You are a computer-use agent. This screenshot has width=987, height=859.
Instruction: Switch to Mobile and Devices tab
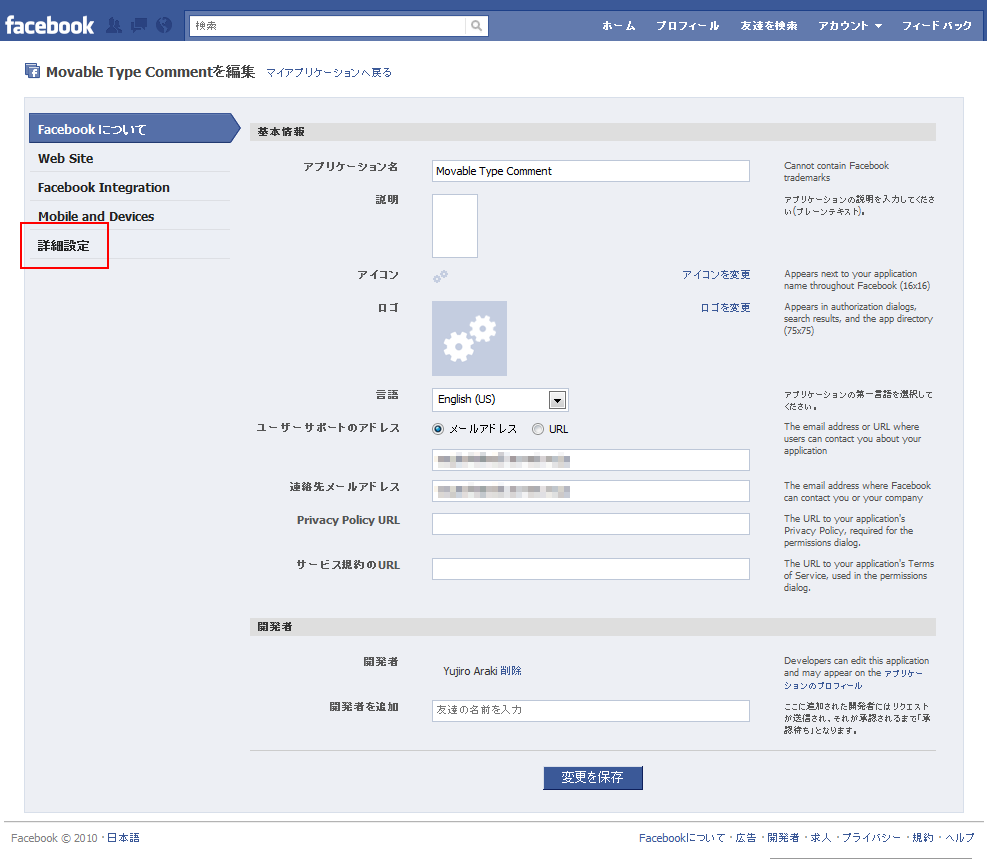click(129, 216)
